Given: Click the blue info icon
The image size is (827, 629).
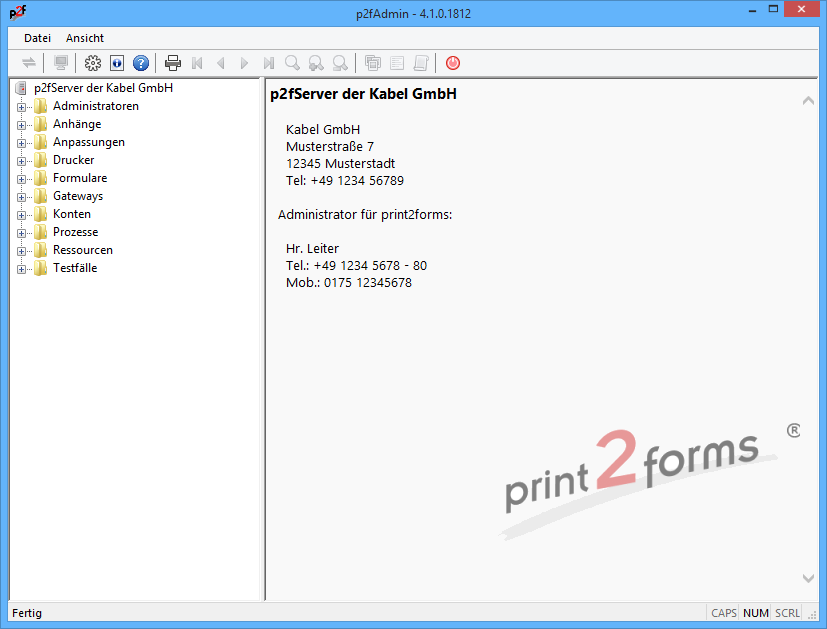Looking at the screenshot, I should point(116,62).
